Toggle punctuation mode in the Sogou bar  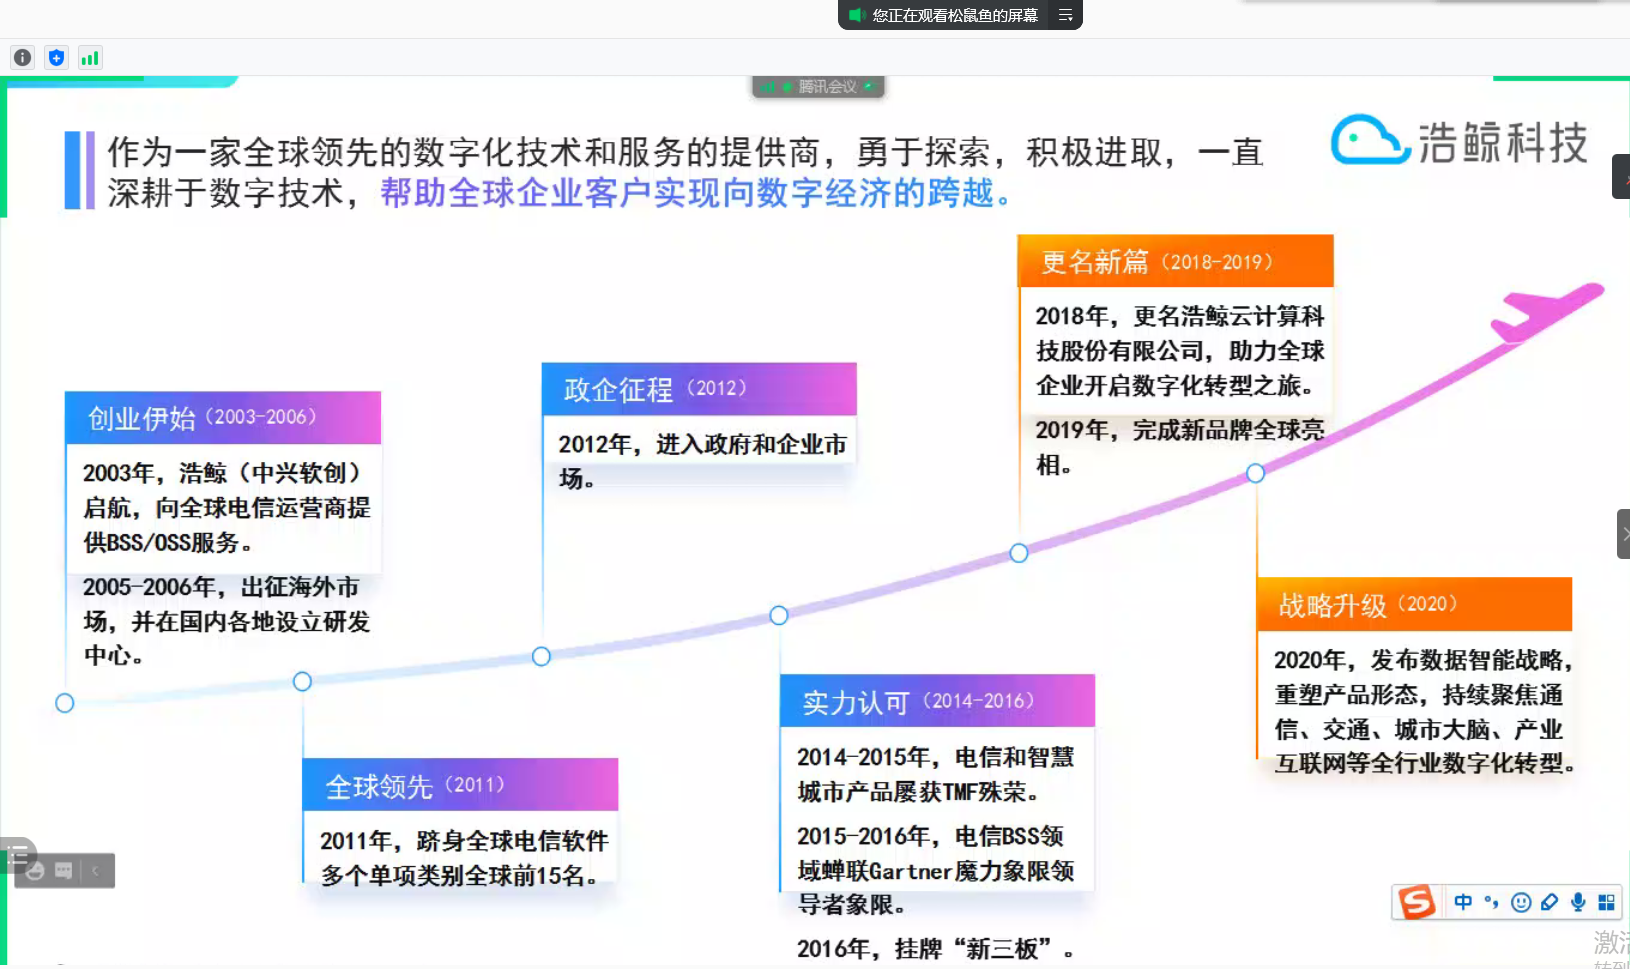click(x=1491, y=902)
